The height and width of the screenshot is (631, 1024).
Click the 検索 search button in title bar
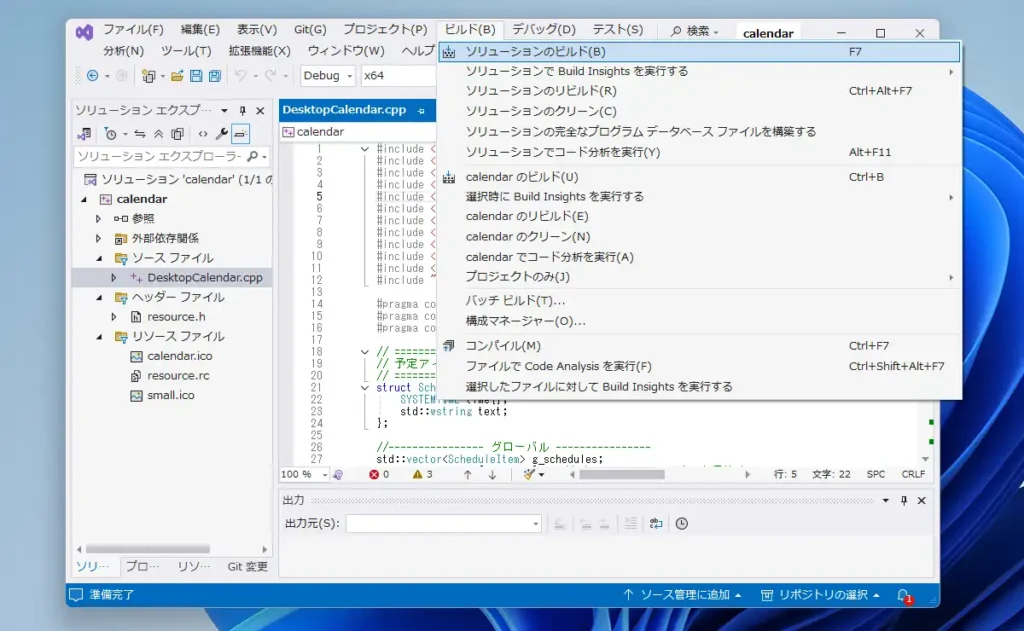(695, 31)
